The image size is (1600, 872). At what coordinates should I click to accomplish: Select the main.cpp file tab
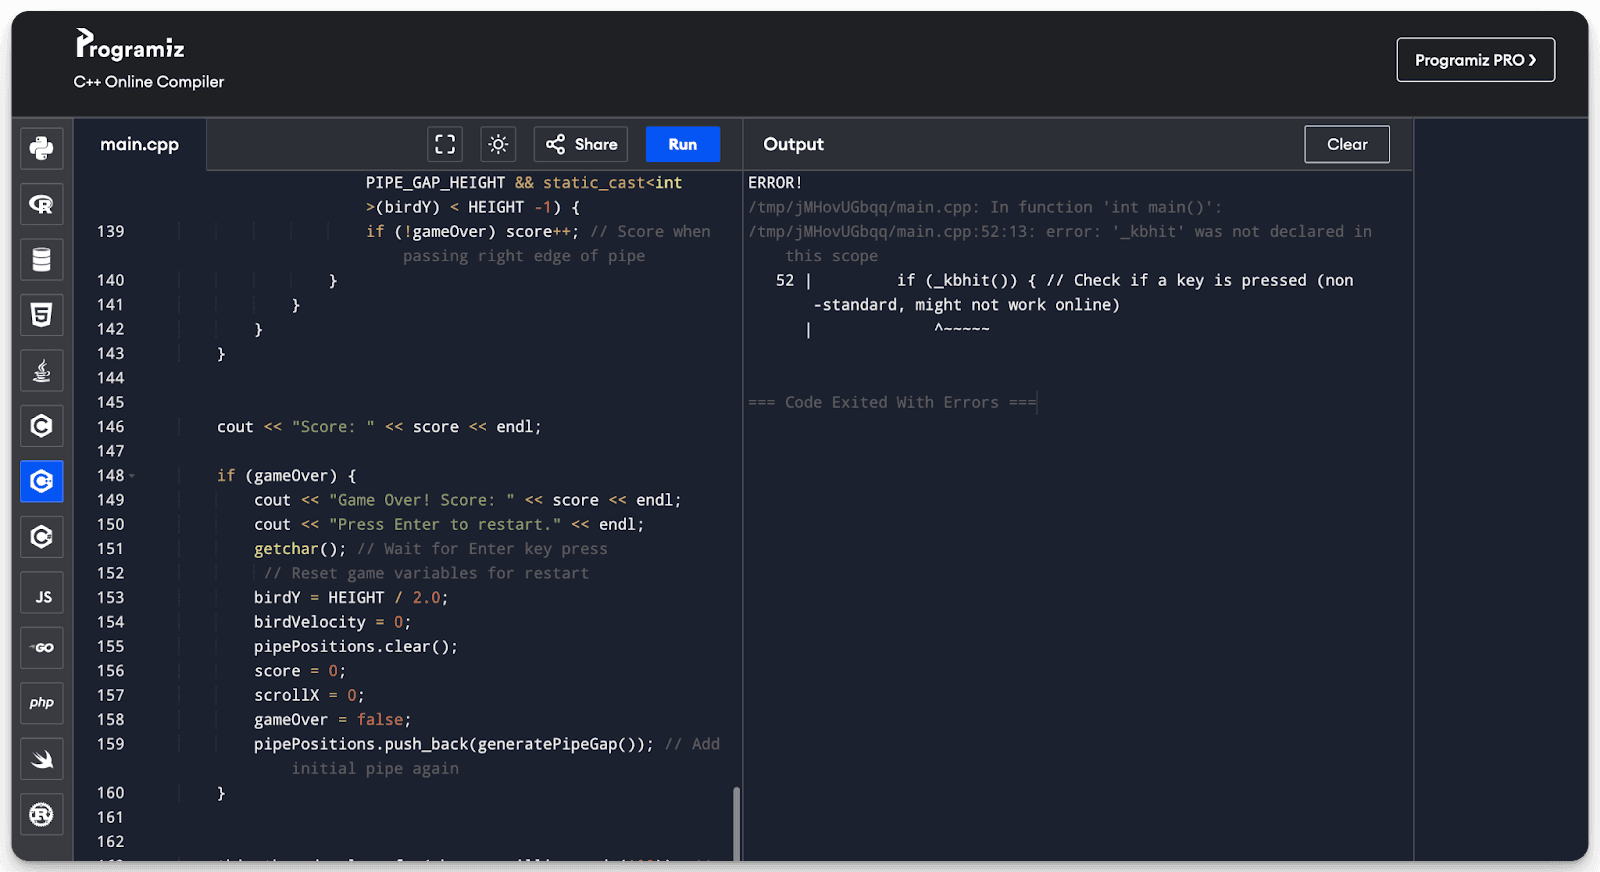(140, 144)
